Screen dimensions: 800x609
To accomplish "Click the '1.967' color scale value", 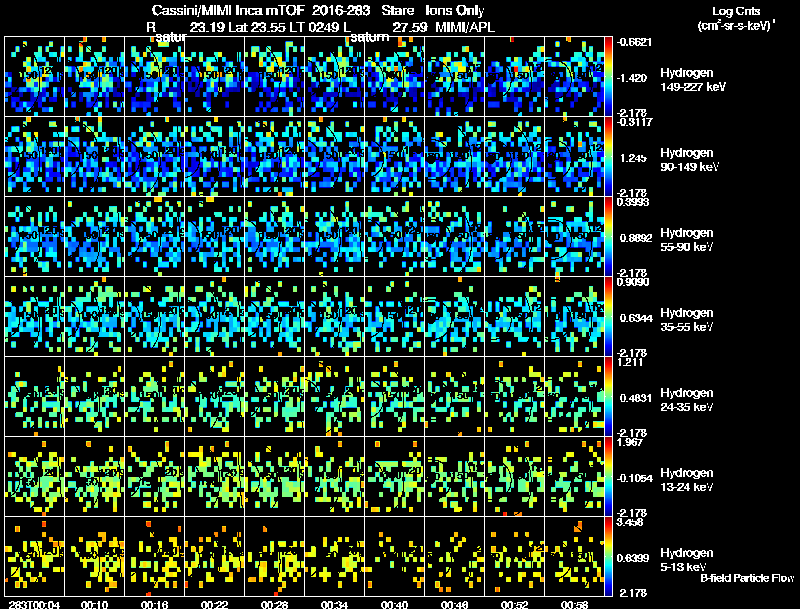I will tap(630, 442).
